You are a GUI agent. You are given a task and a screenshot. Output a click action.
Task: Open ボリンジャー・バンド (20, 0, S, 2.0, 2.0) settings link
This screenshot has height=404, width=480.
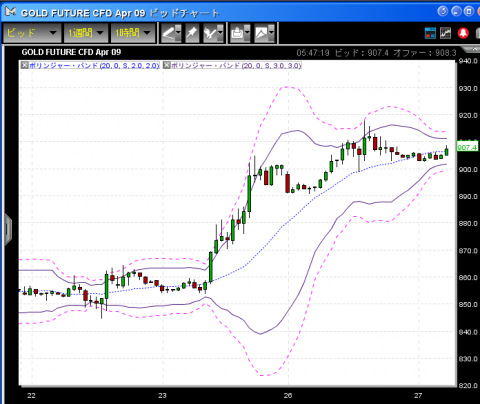[x=94, y=65]
